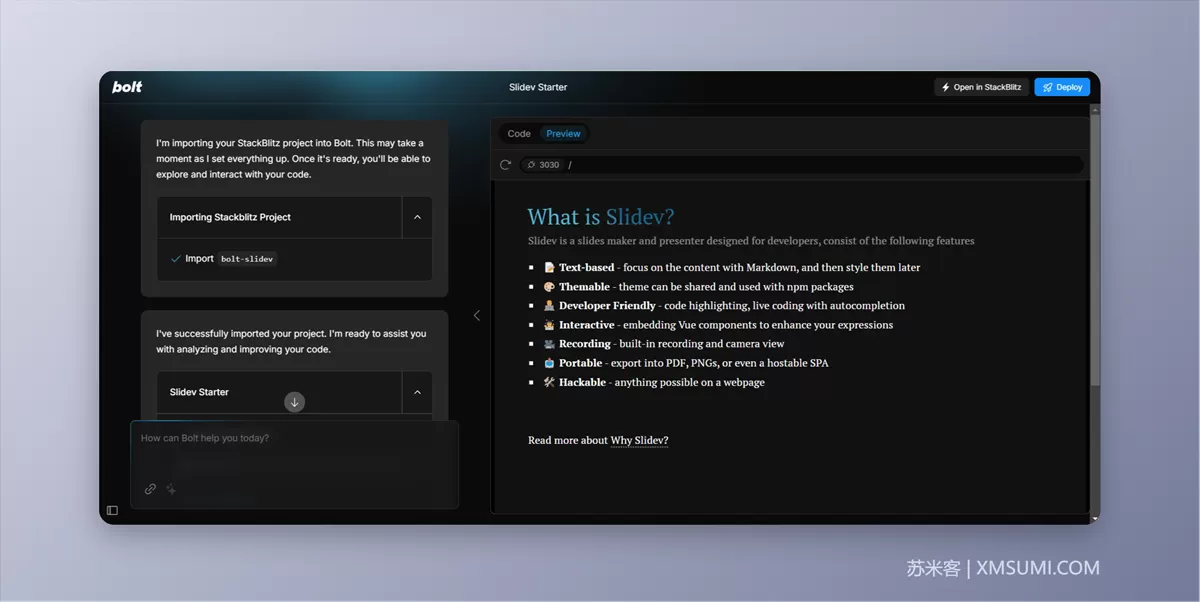The width and height of the screenshot is (1200, 602).
Task: Collapse chat panel with left chevron
Action: tap(476, 315)
